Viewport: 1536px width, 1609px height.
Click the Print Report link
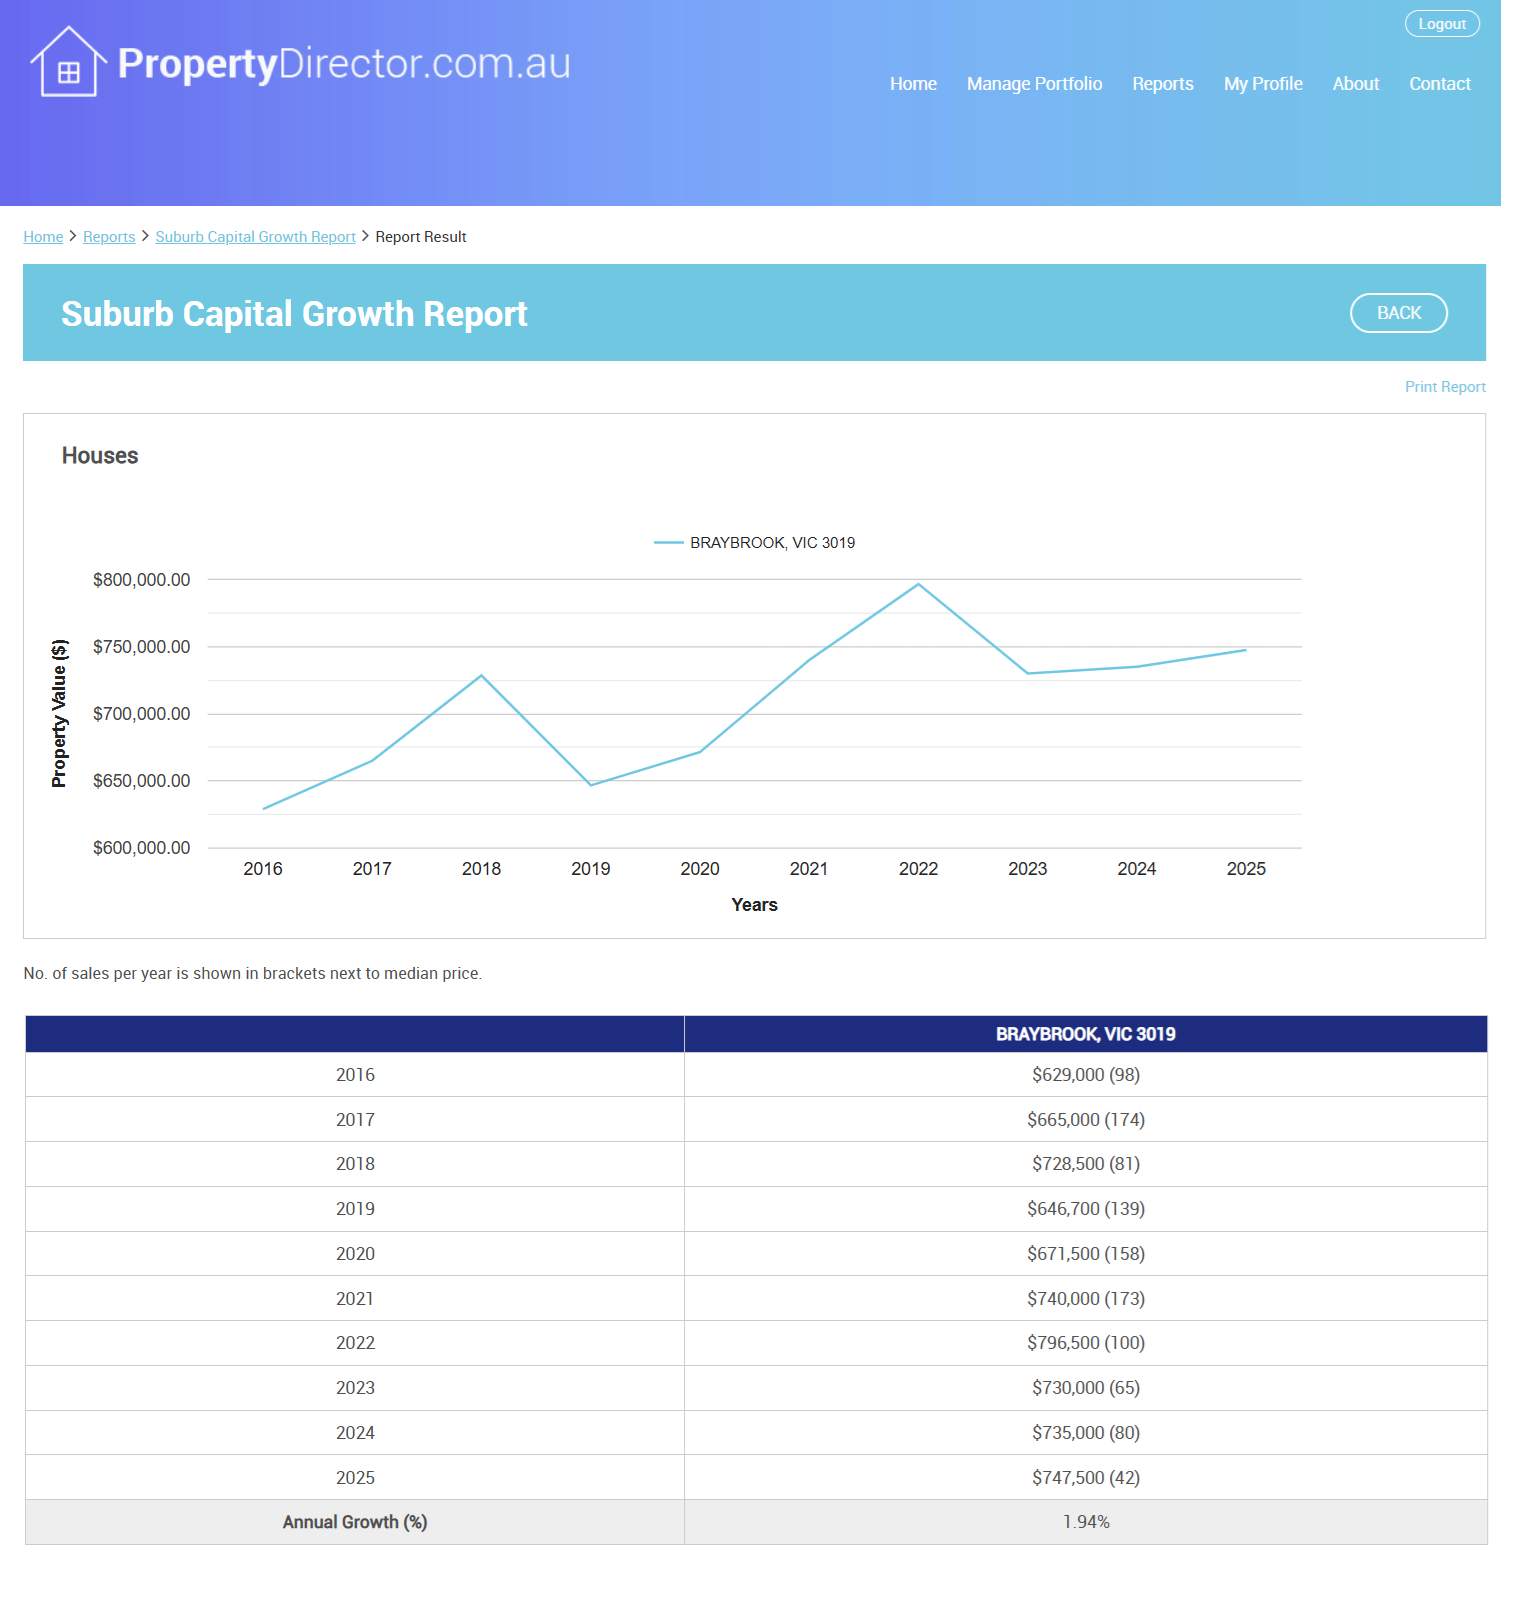tap(1444, 387)
